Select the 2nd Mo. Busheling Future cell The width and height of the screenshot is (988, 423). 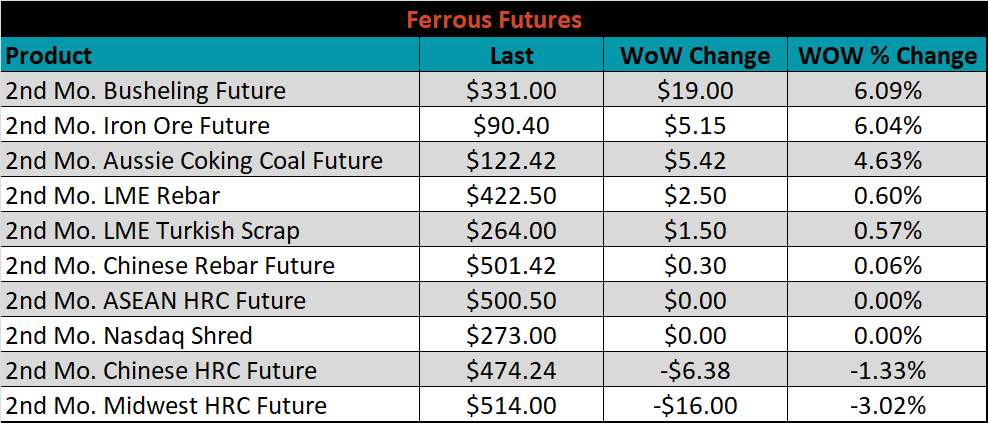point(210,90)
